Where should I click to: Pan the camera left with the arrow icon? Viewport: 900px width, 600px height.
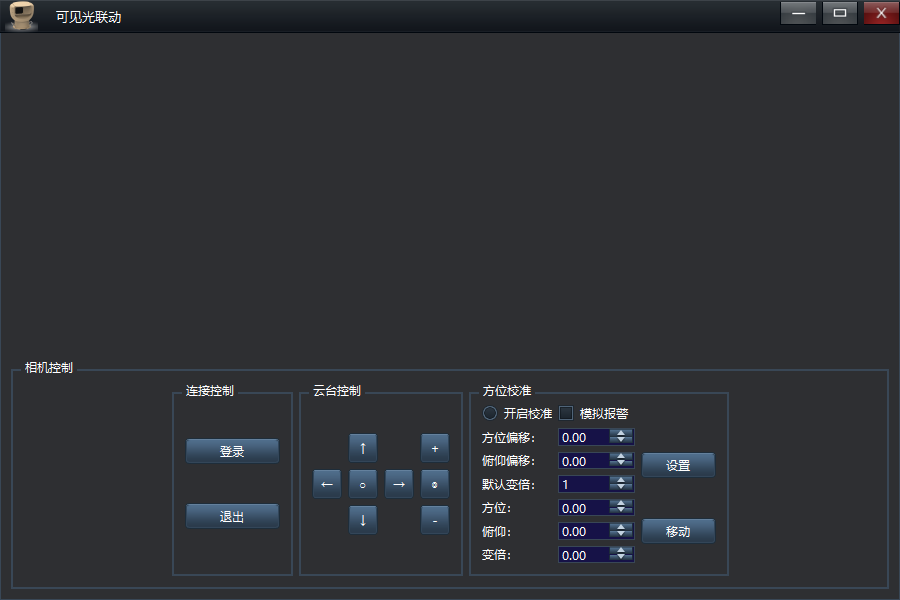tap(326, 484)
